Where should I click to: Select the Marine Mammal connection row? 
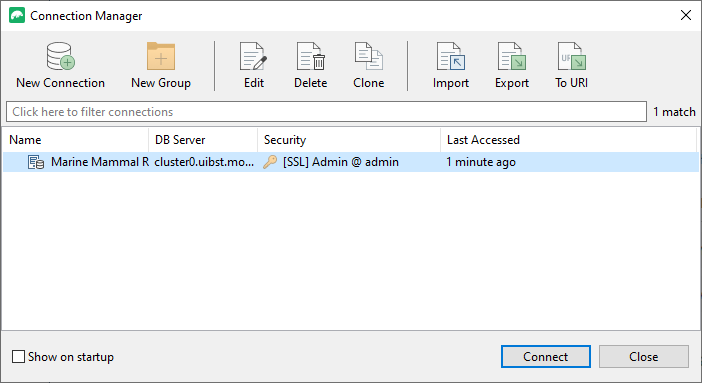pos(351,162)
